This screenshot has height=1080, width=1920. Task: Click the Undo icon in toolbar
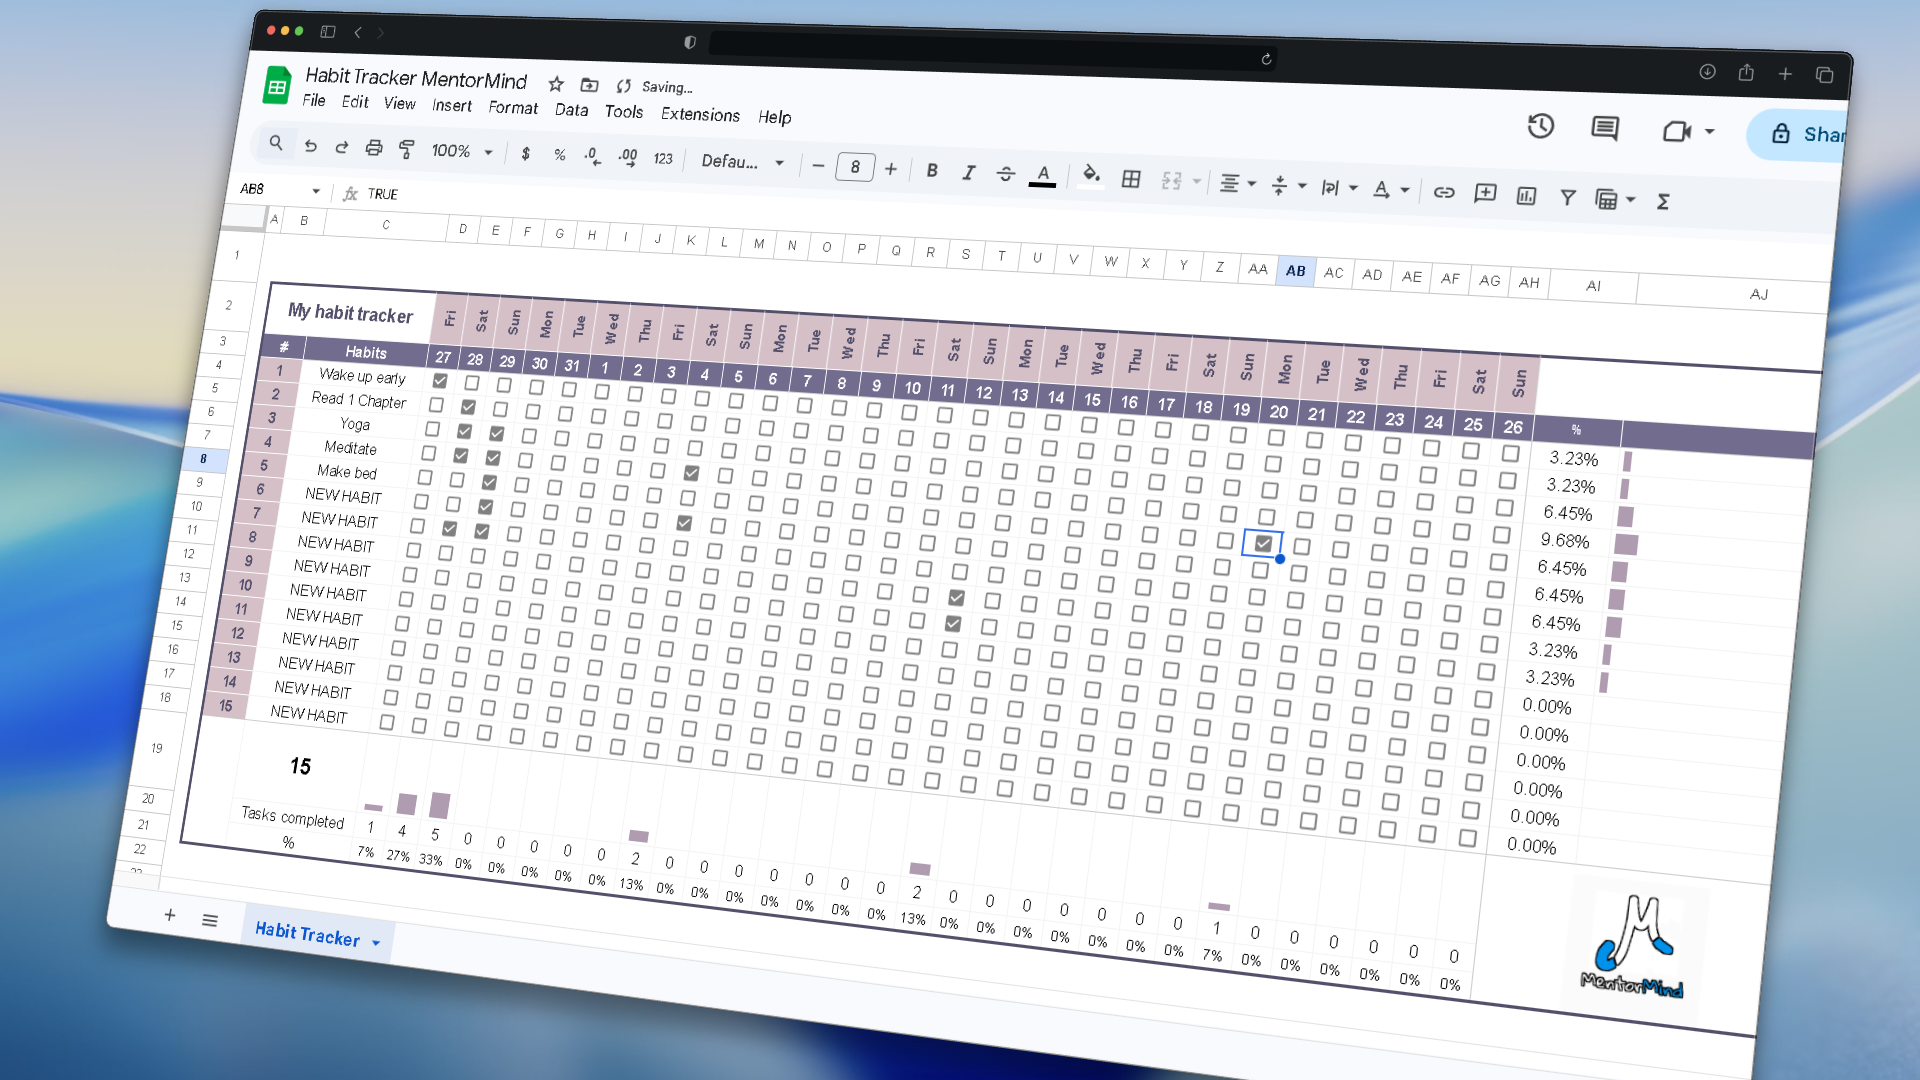click(x=311, y=146)
